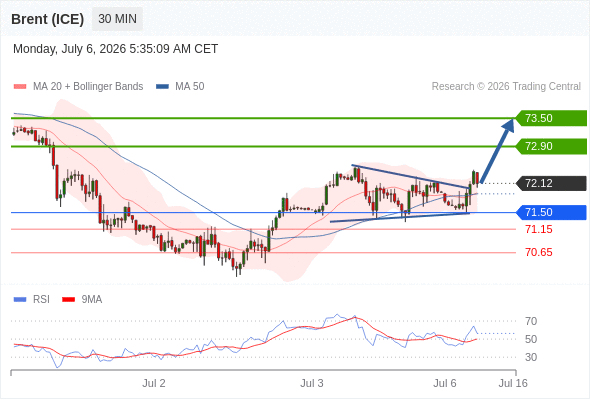The height and width of the screenshot is (400, 590).
Task: Click the 30 MIN timeframe badge
Action: click(117, 19)
